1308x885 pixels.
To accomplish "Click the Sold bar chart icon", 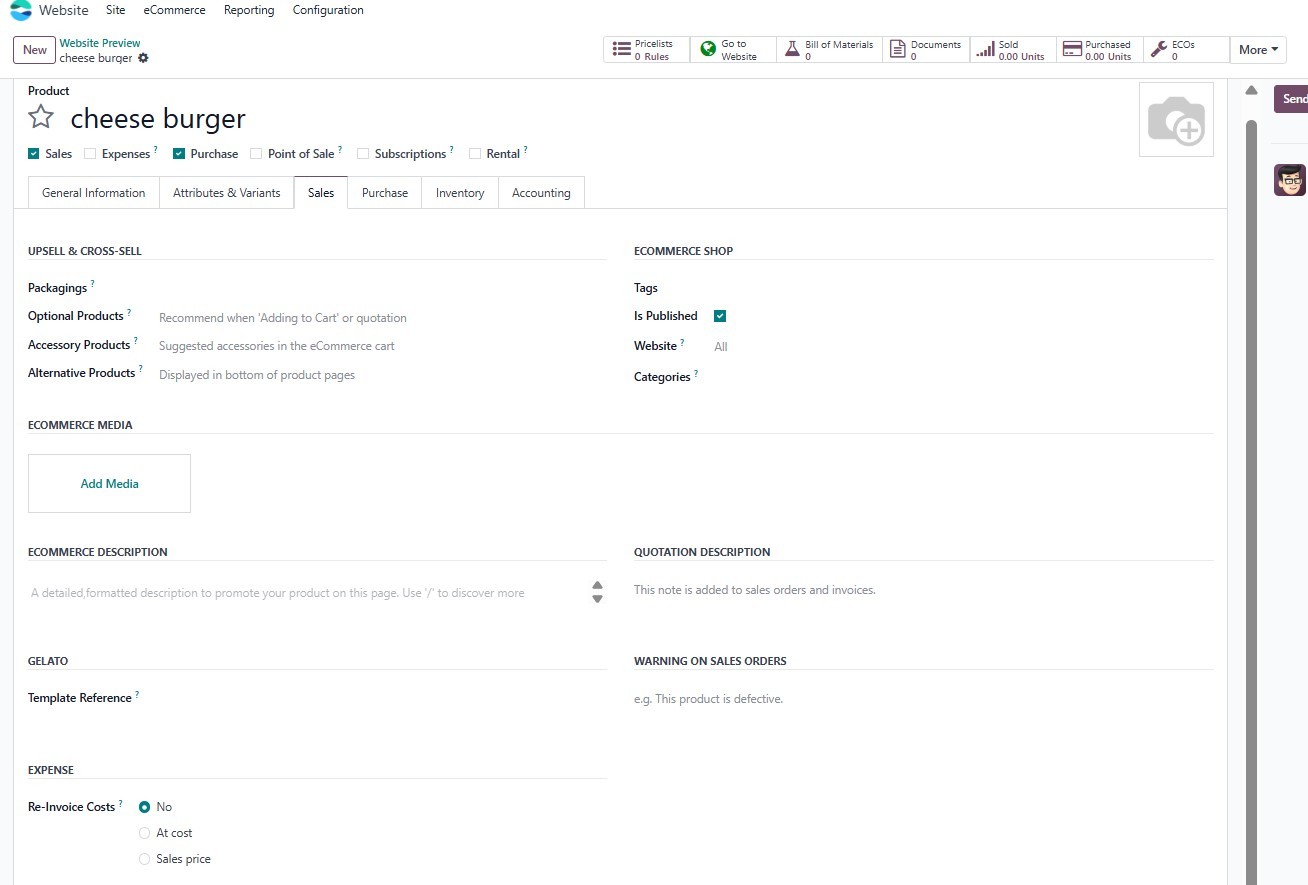I will point(985,49).
